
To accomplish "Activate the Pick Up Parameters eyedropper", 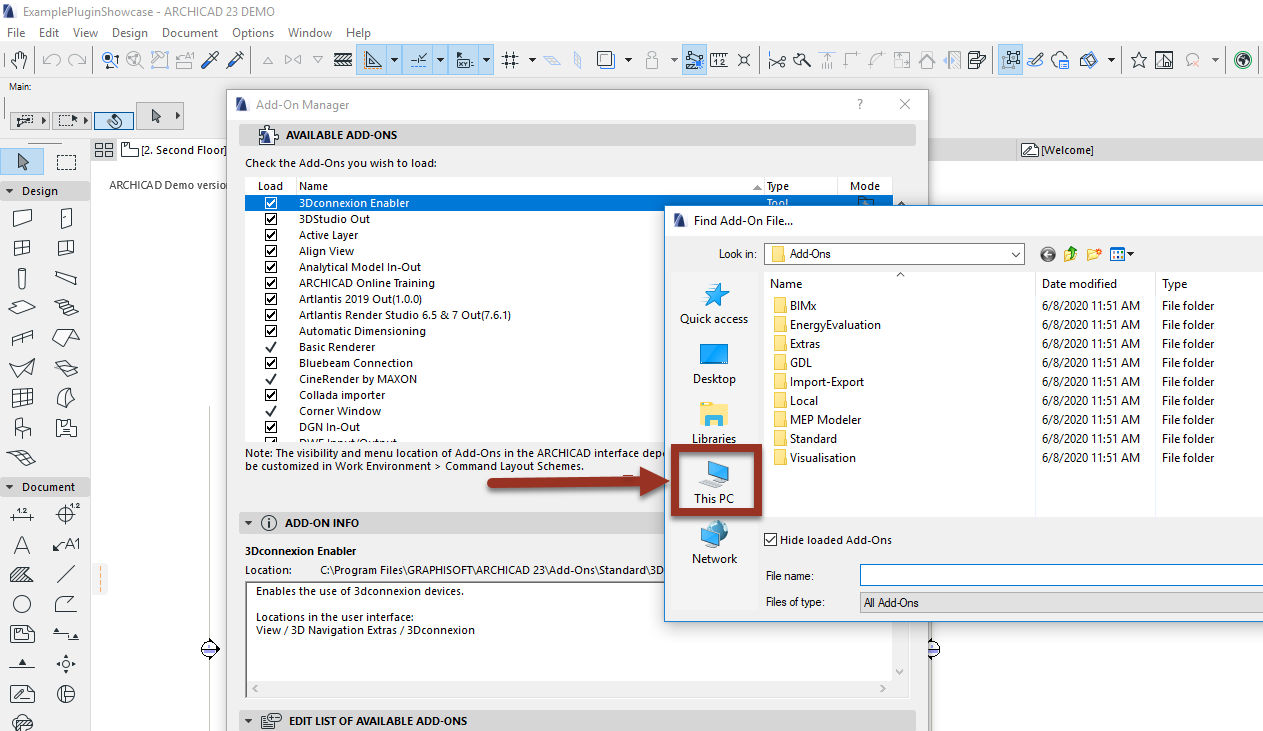I will coord(210,60).
